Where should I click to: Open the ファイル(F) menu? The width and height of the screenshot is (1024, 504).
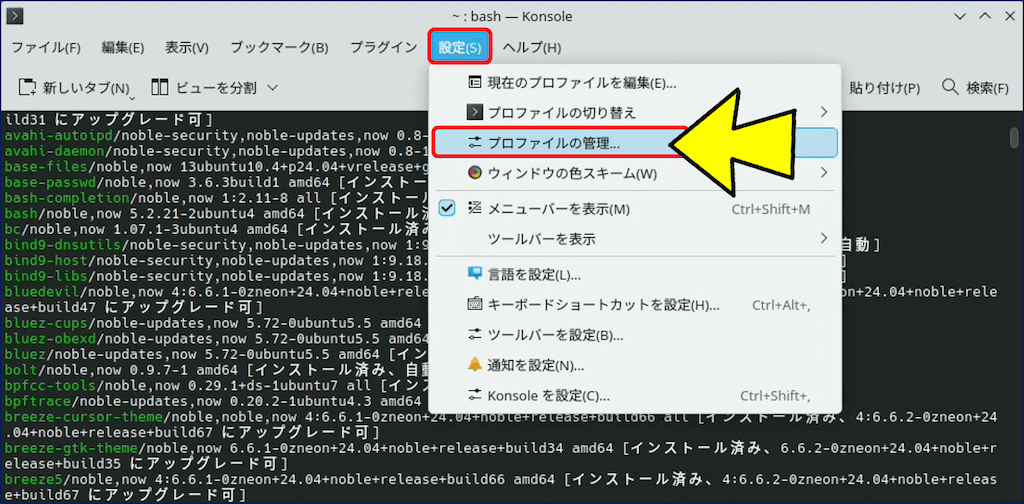45,47
